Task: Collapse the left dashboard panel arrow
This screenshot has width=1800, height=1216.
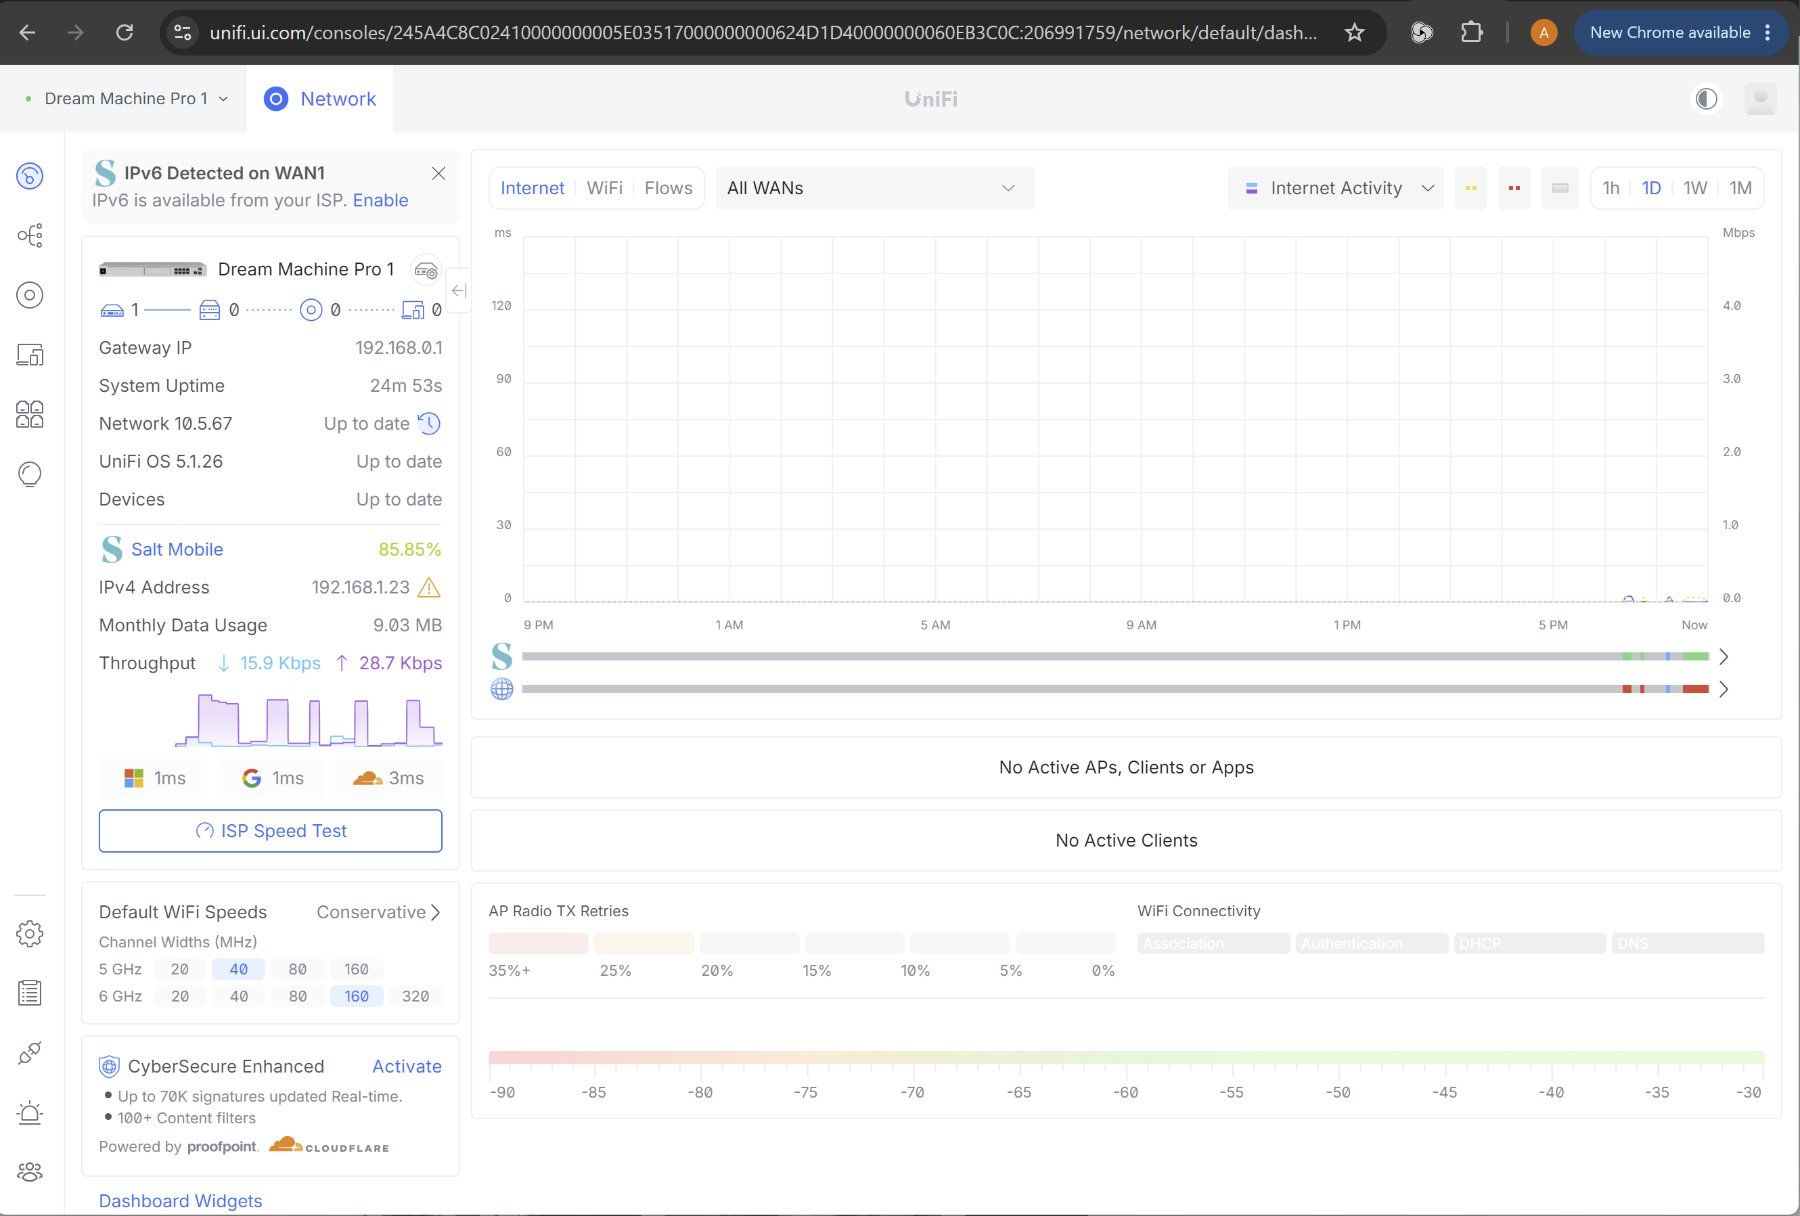Action: point(459,291)
